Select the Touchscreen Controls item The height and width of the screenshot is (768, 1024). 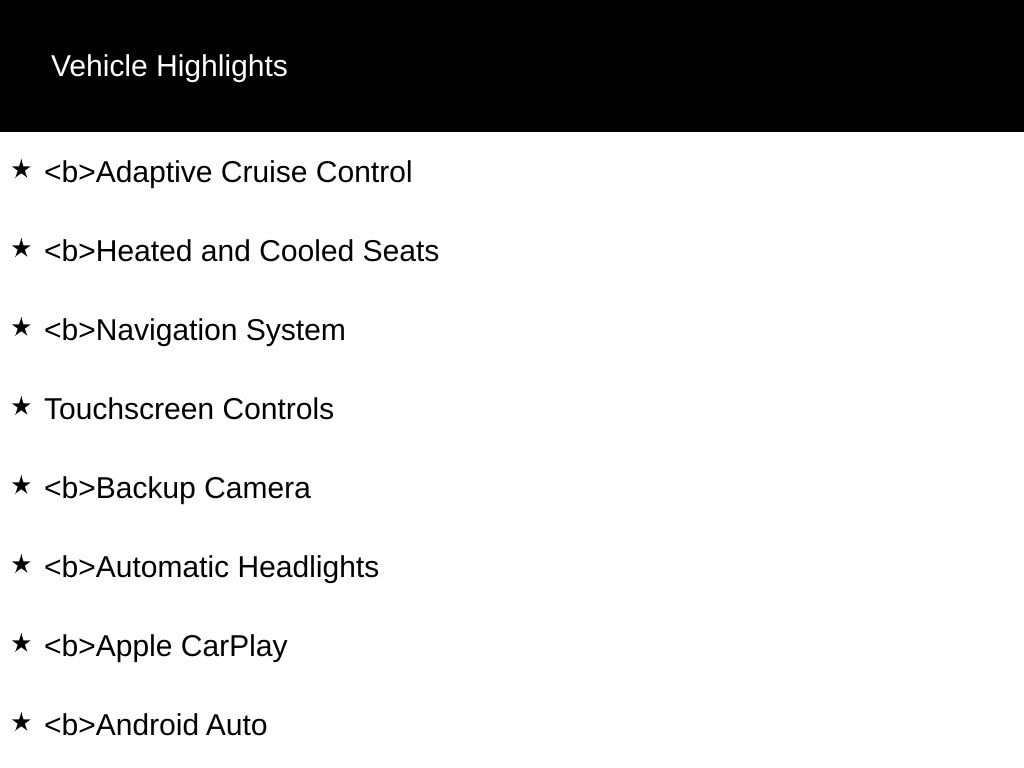point(189,409)
